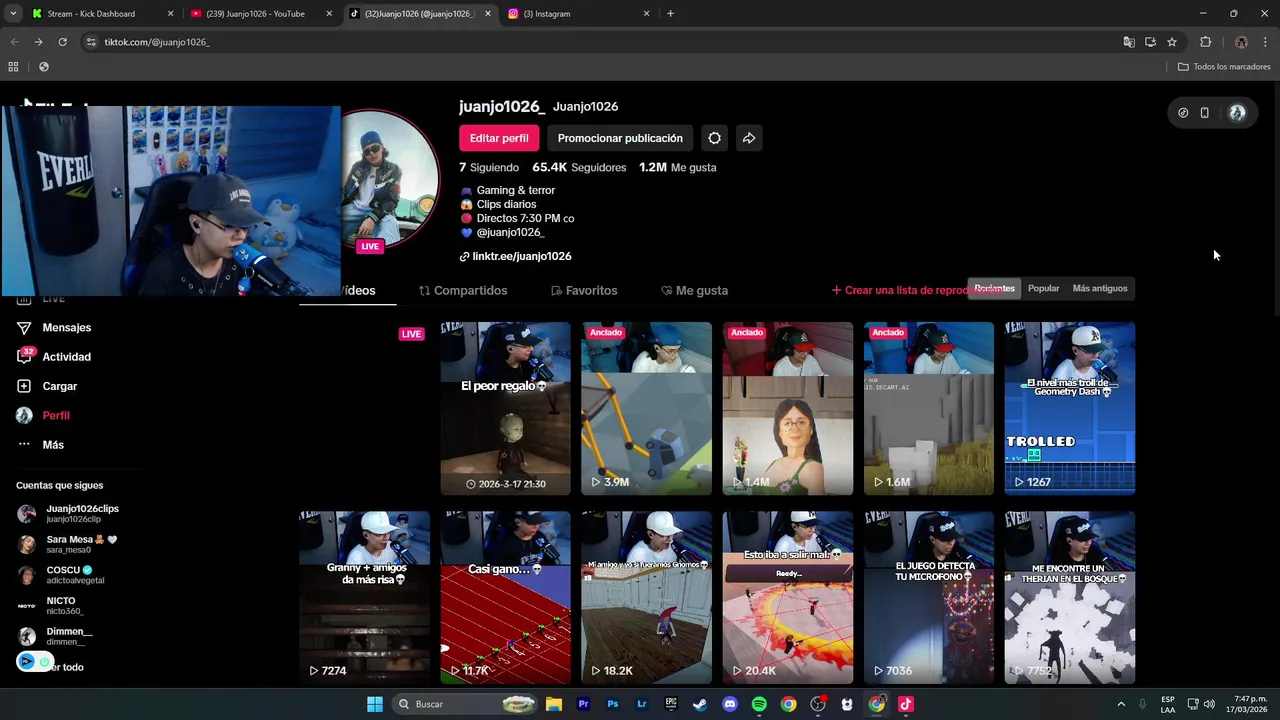Select the Popular sort option
Screen dimensions: 1280x720
1043,288
